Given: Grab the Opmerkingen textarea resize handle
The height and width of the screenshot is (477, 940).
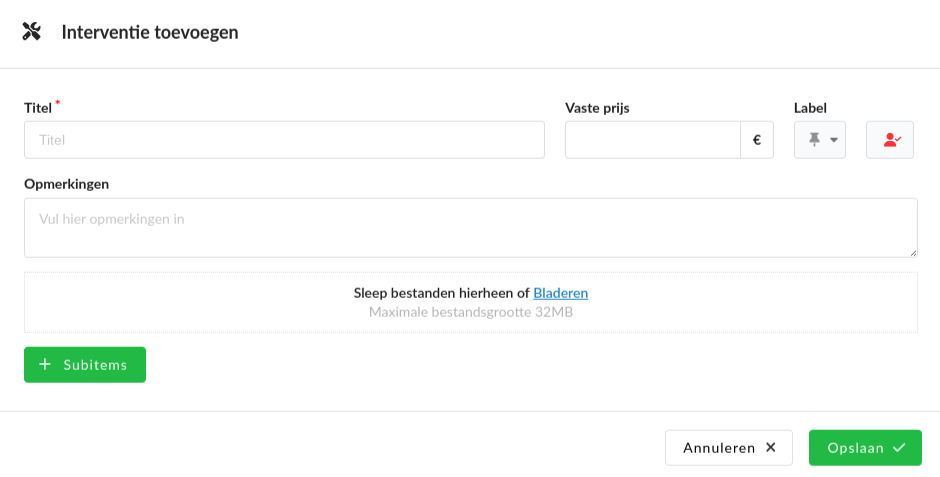Looking at the screenshot, I should coord(913,253).
